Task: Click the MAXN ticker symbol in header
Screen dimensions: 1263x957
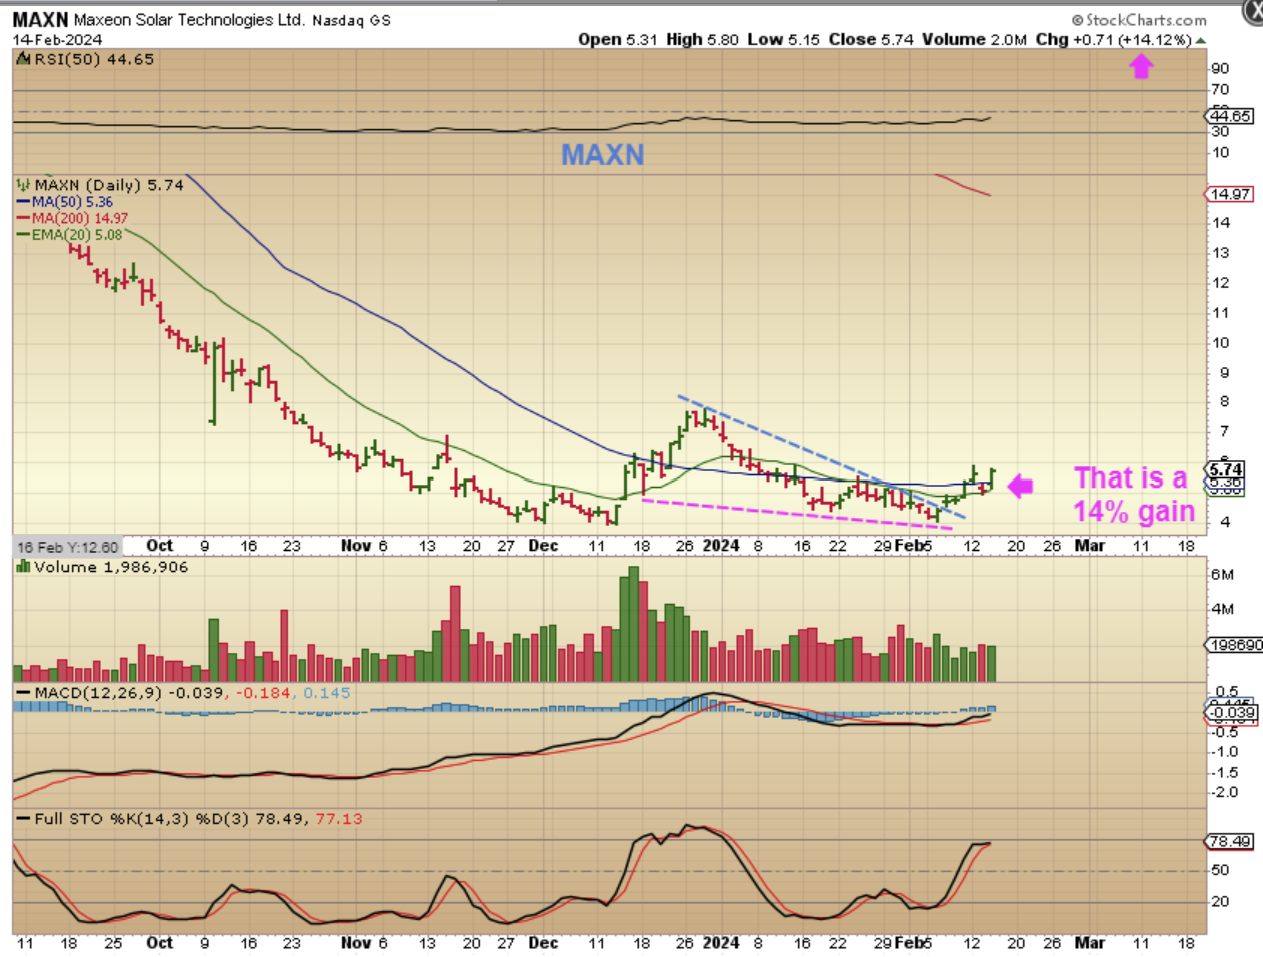Action: pos(40,20)
